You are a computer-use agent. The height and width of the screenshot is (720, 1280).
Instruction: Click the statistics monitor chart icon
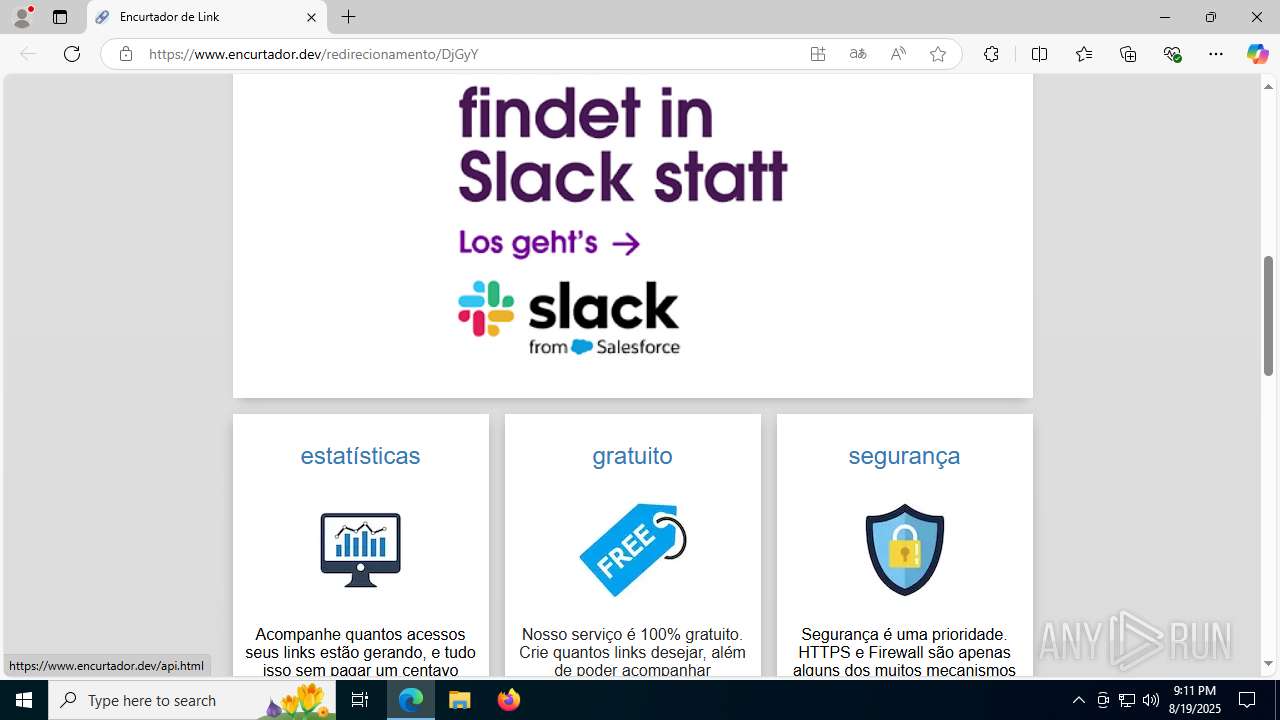360,549
